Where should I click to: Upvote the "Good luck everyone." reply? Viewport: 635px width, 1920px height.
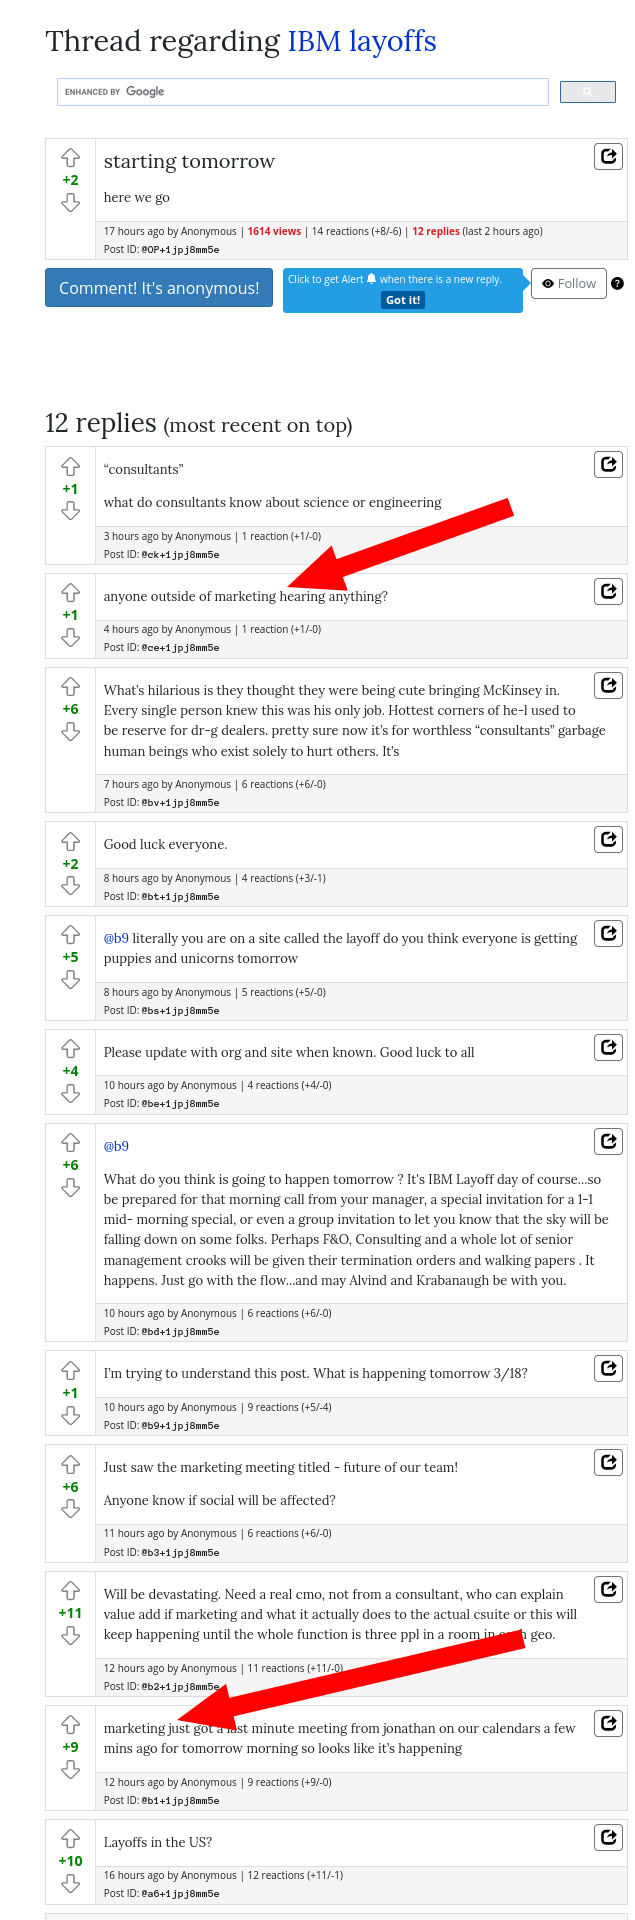(70, 842)
